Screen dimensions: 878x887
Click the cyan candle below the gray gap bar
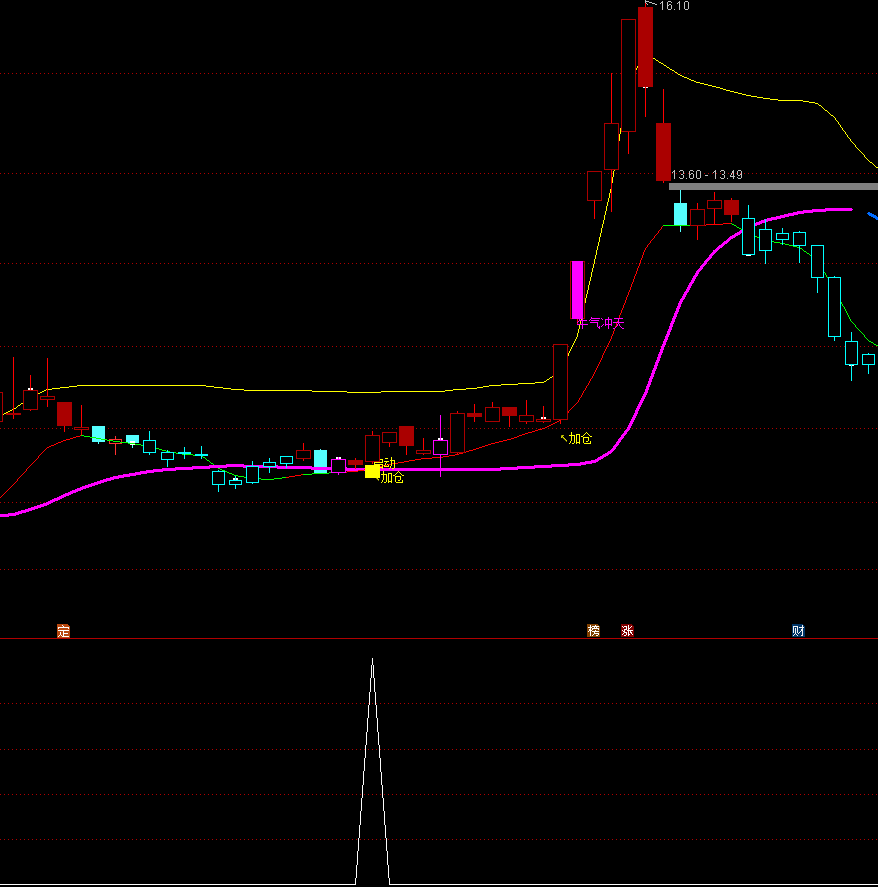[680, 214]
